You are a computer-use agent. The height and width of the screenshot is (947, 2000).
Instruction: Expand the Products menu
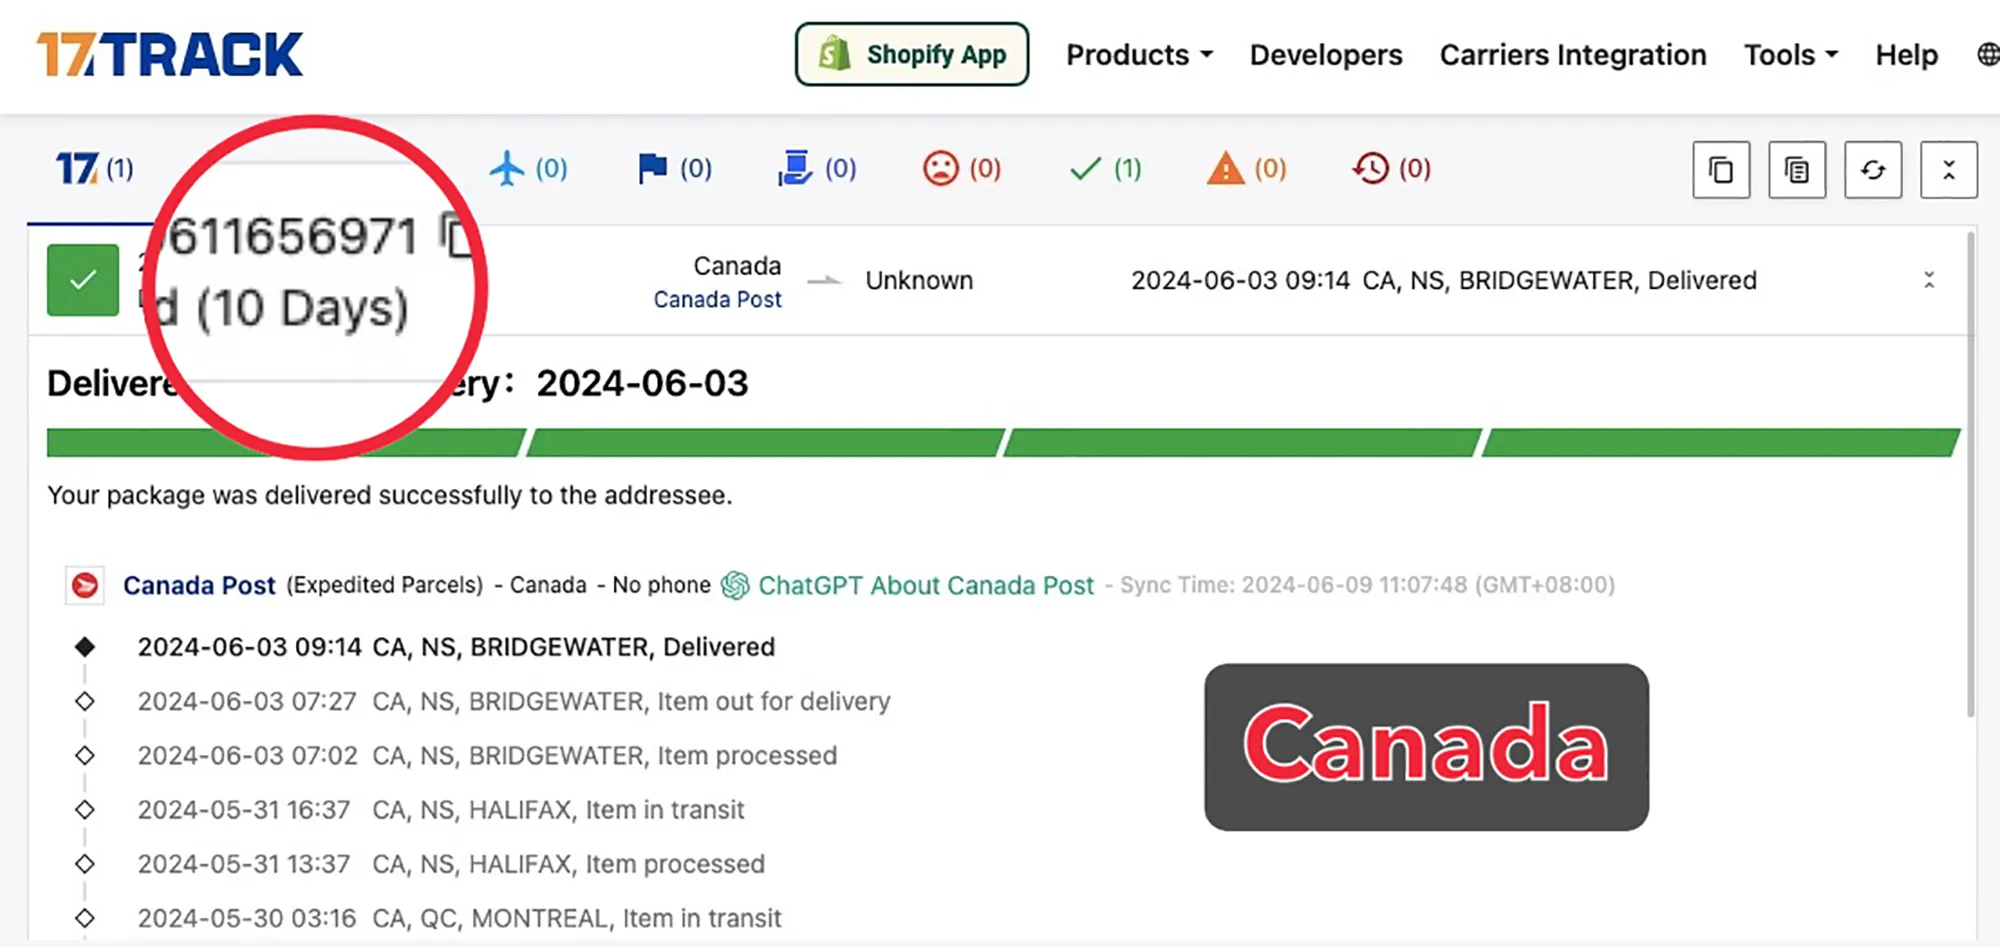(1139, 55)
